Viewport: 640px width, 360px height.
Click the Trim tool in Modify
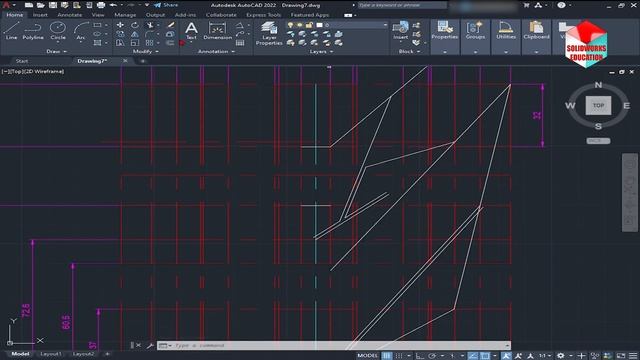(150, 25)
